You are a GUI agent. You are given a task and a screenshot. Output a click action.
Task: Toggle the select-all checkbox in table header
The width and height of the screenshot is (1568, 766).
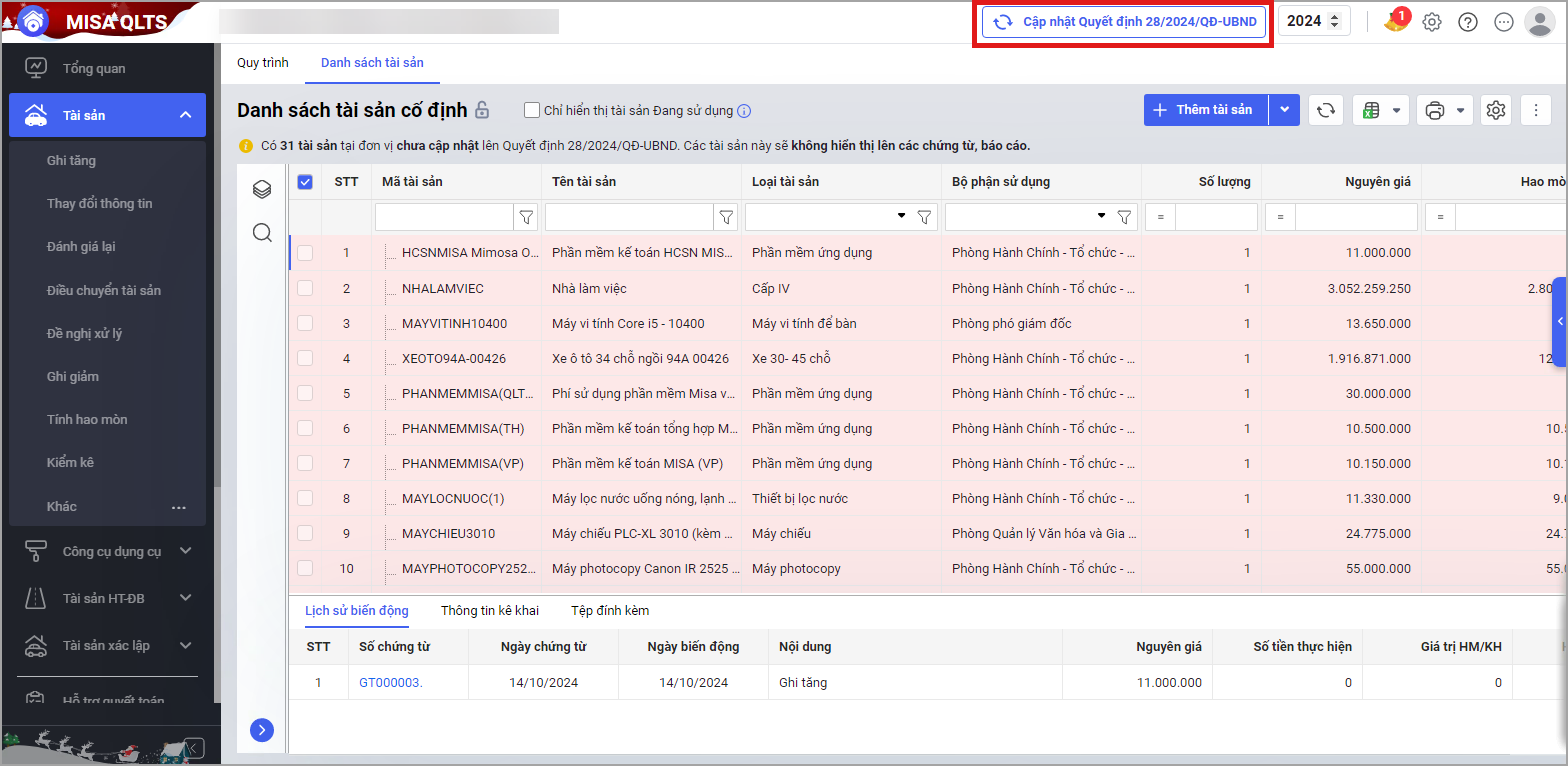click(x=305, y=182)
